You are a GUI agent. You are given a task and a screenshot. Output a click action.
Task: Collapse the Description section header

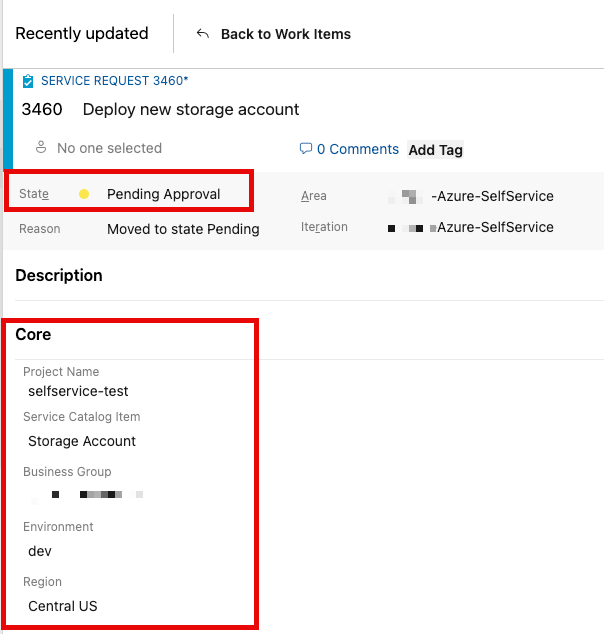click(59, 275)
